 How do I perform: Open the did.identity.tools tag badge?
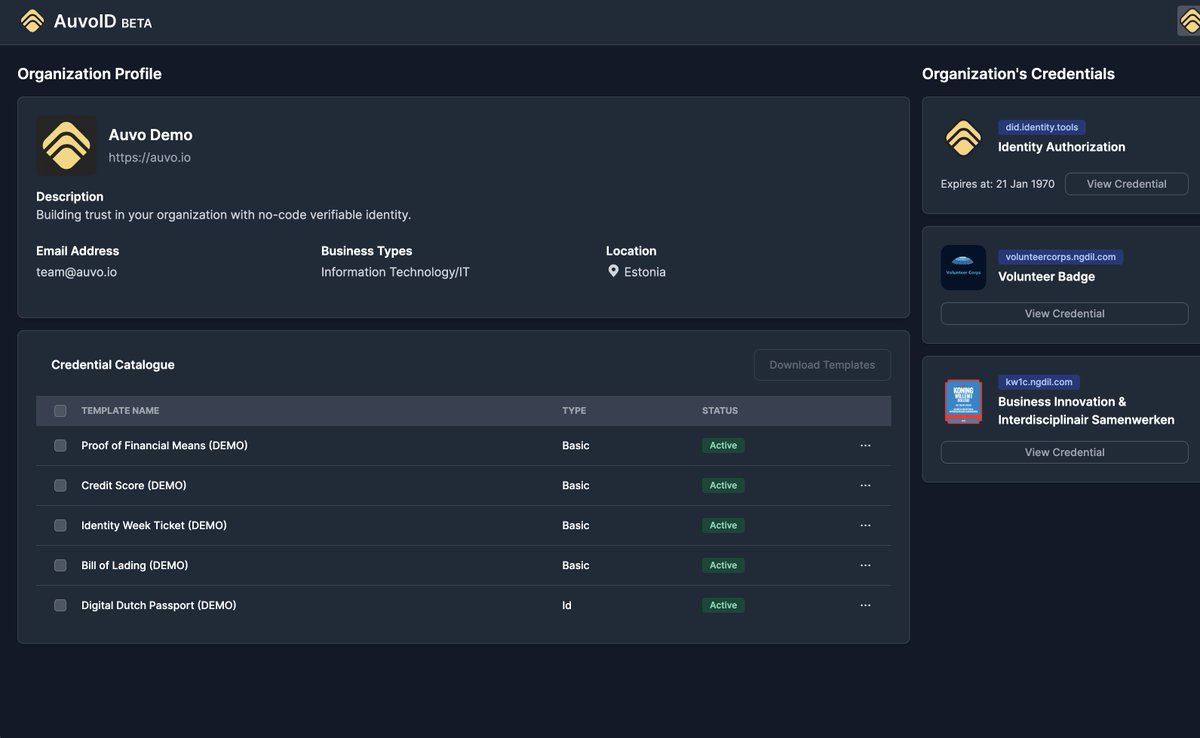coord(1039,125)
